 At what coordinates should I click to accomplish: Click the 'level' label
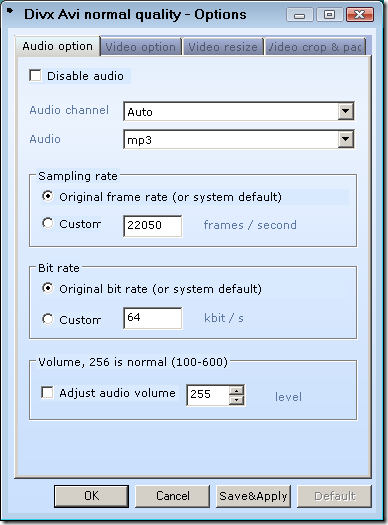coord(288,397)
